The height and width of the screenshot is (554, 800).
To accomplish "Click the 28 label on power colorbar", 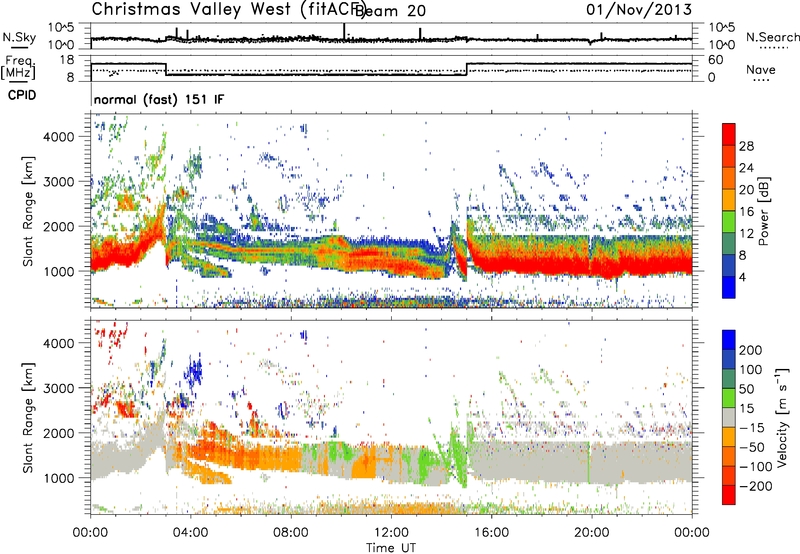I will tap(746, 146).
